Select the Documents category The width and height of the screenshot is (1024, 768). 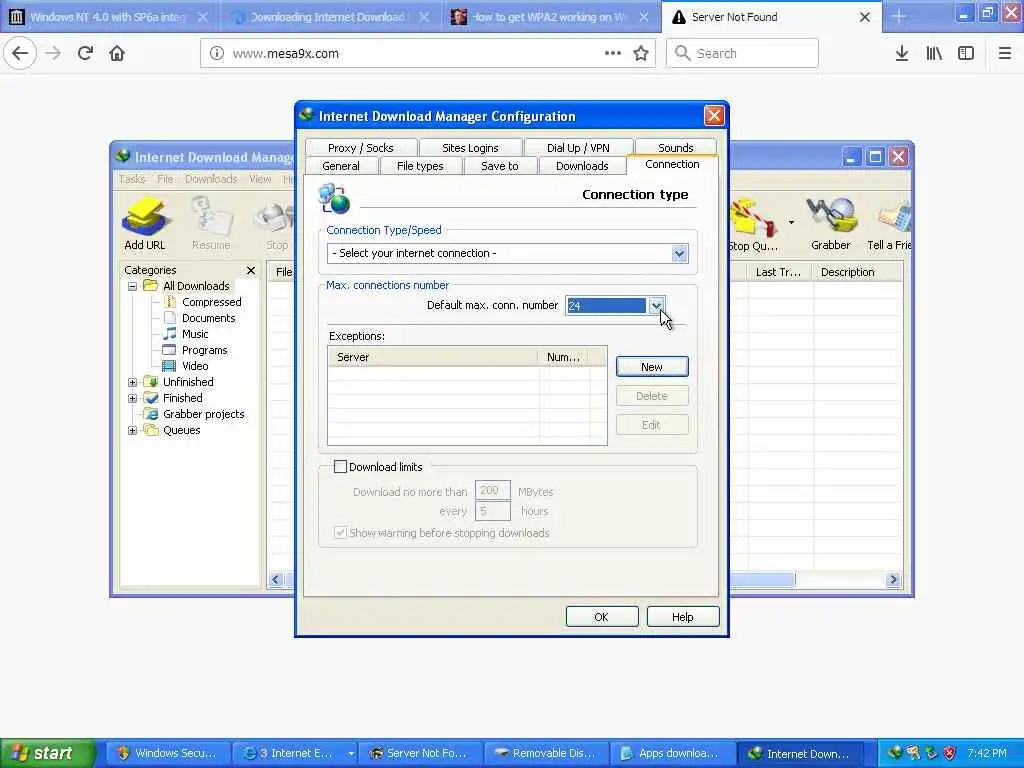(x=208, y=318)
